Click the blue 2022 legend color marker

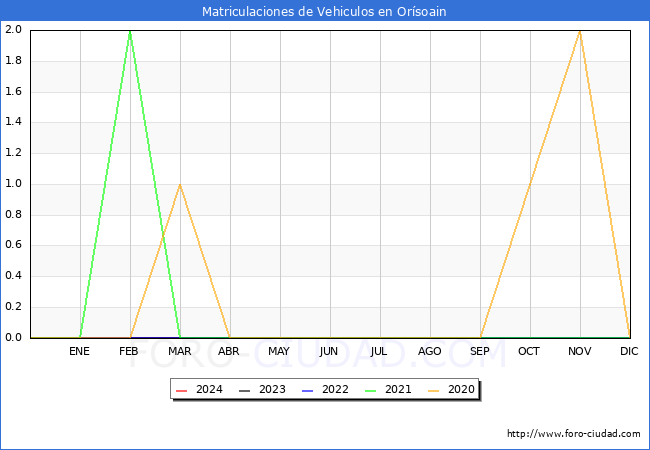(x=308, y=391)
